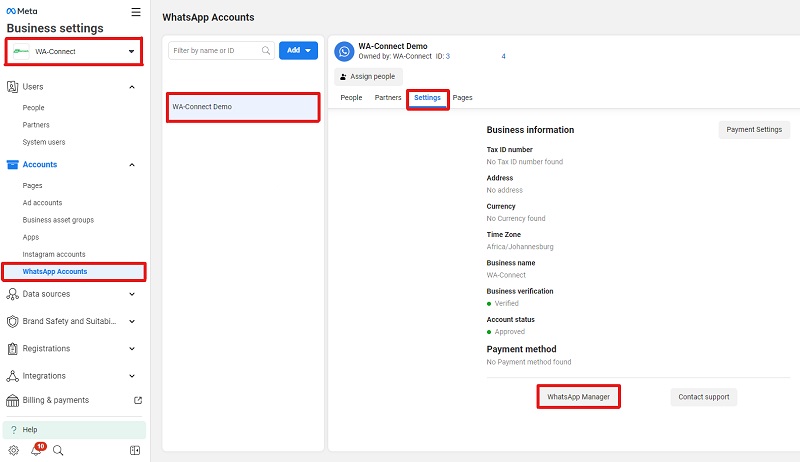Click the Meta logo

[21, 11]
